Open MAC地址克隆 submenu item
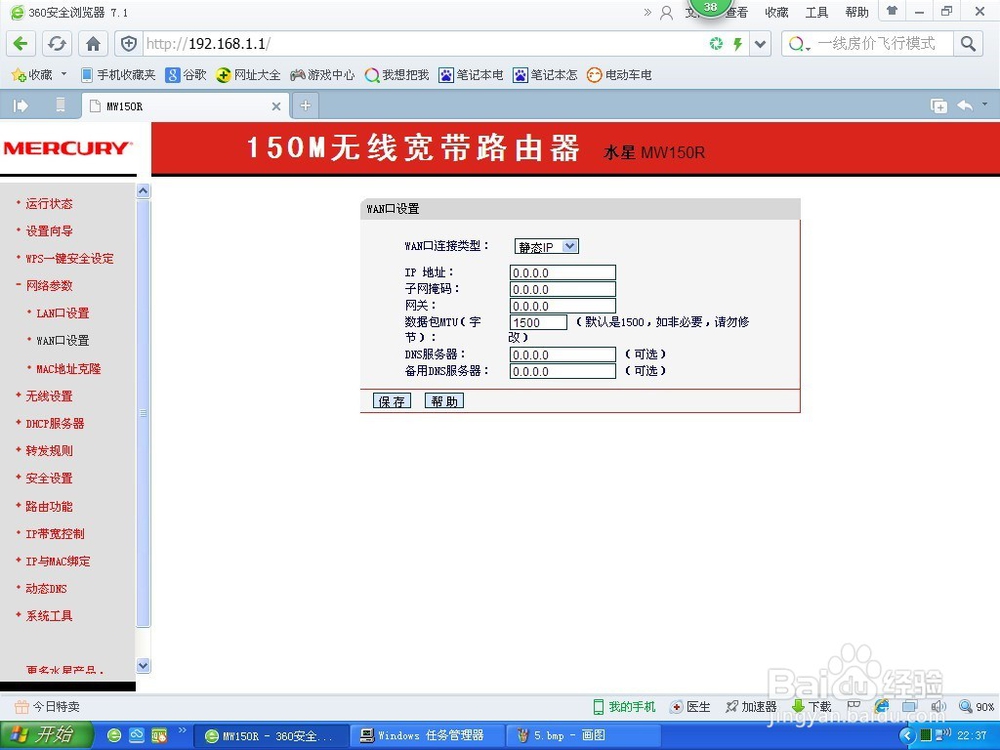This screenshot has width=1000, height=750. click(x=68, y=369)
